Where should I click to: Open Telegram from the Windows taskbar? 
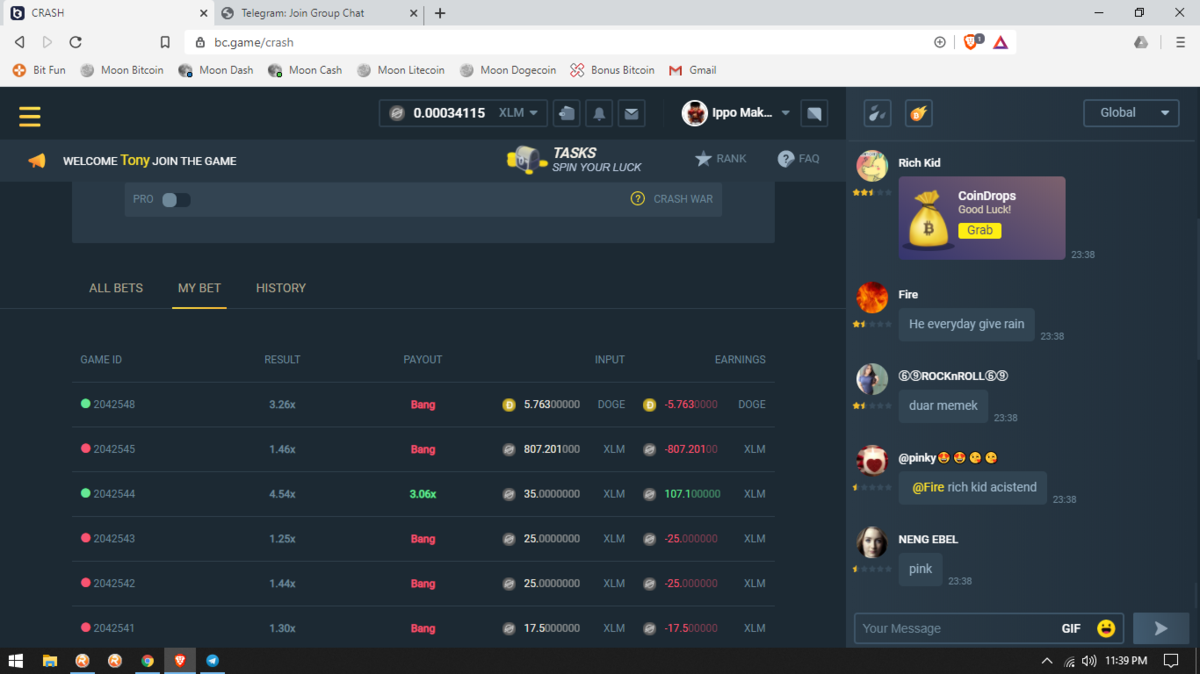tap(212, 661)
